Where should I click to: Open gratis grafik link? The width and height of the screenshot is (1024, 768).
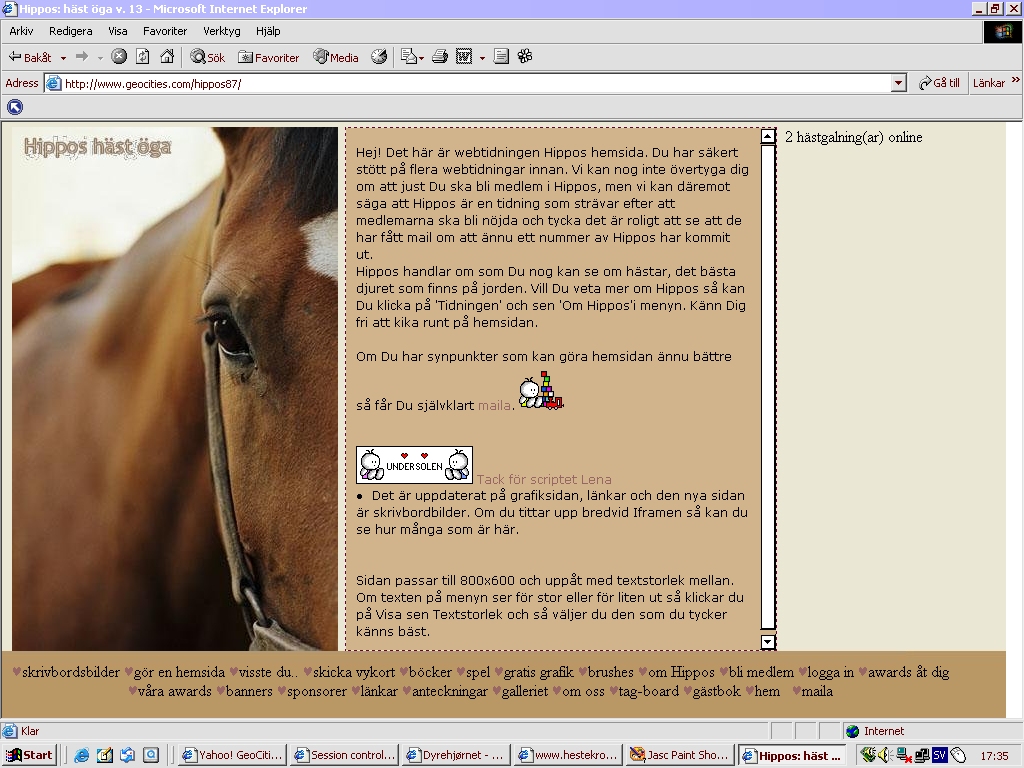coord(538,672)
